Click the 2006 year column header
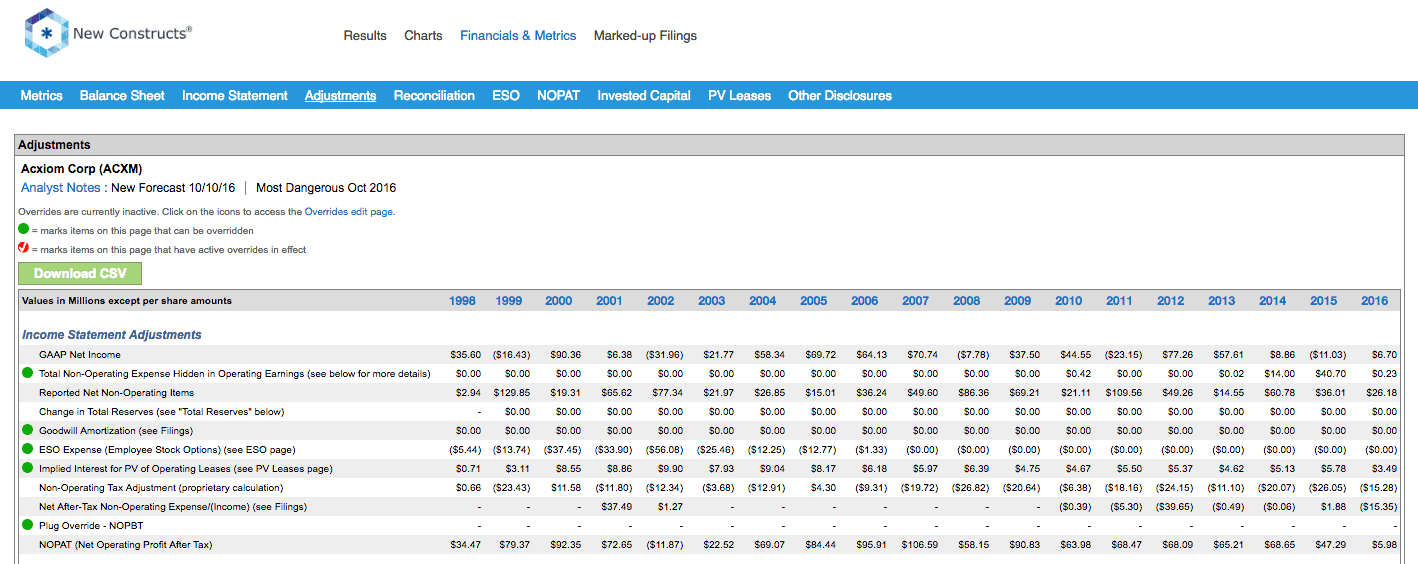1418x564 pixels. [864, 301]
